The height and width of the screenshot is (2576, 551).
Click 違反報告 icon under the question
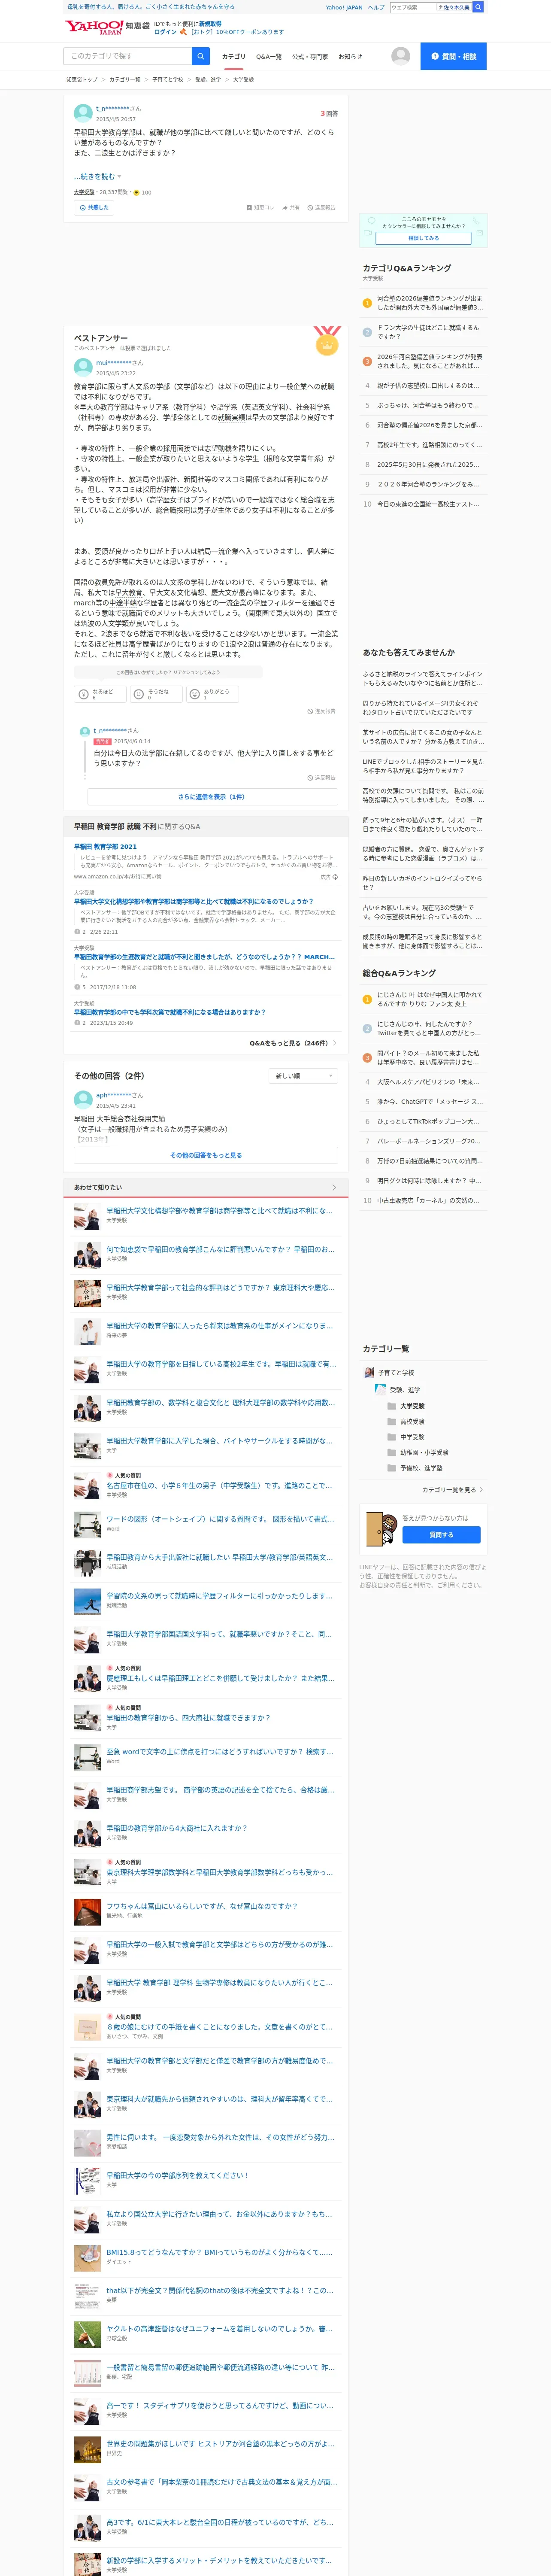click(x=321, y=208)
